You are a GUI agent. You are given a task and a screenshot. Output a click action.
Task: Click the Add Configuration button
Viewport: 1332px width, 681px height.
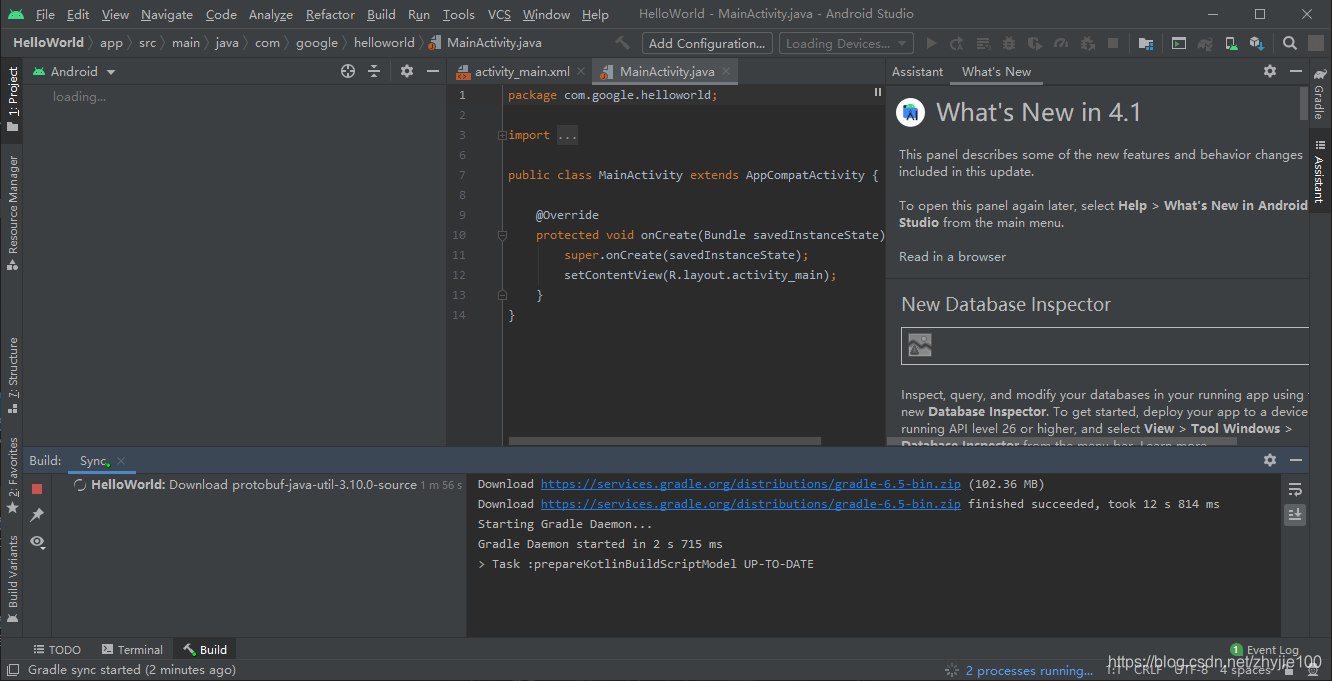708,43
